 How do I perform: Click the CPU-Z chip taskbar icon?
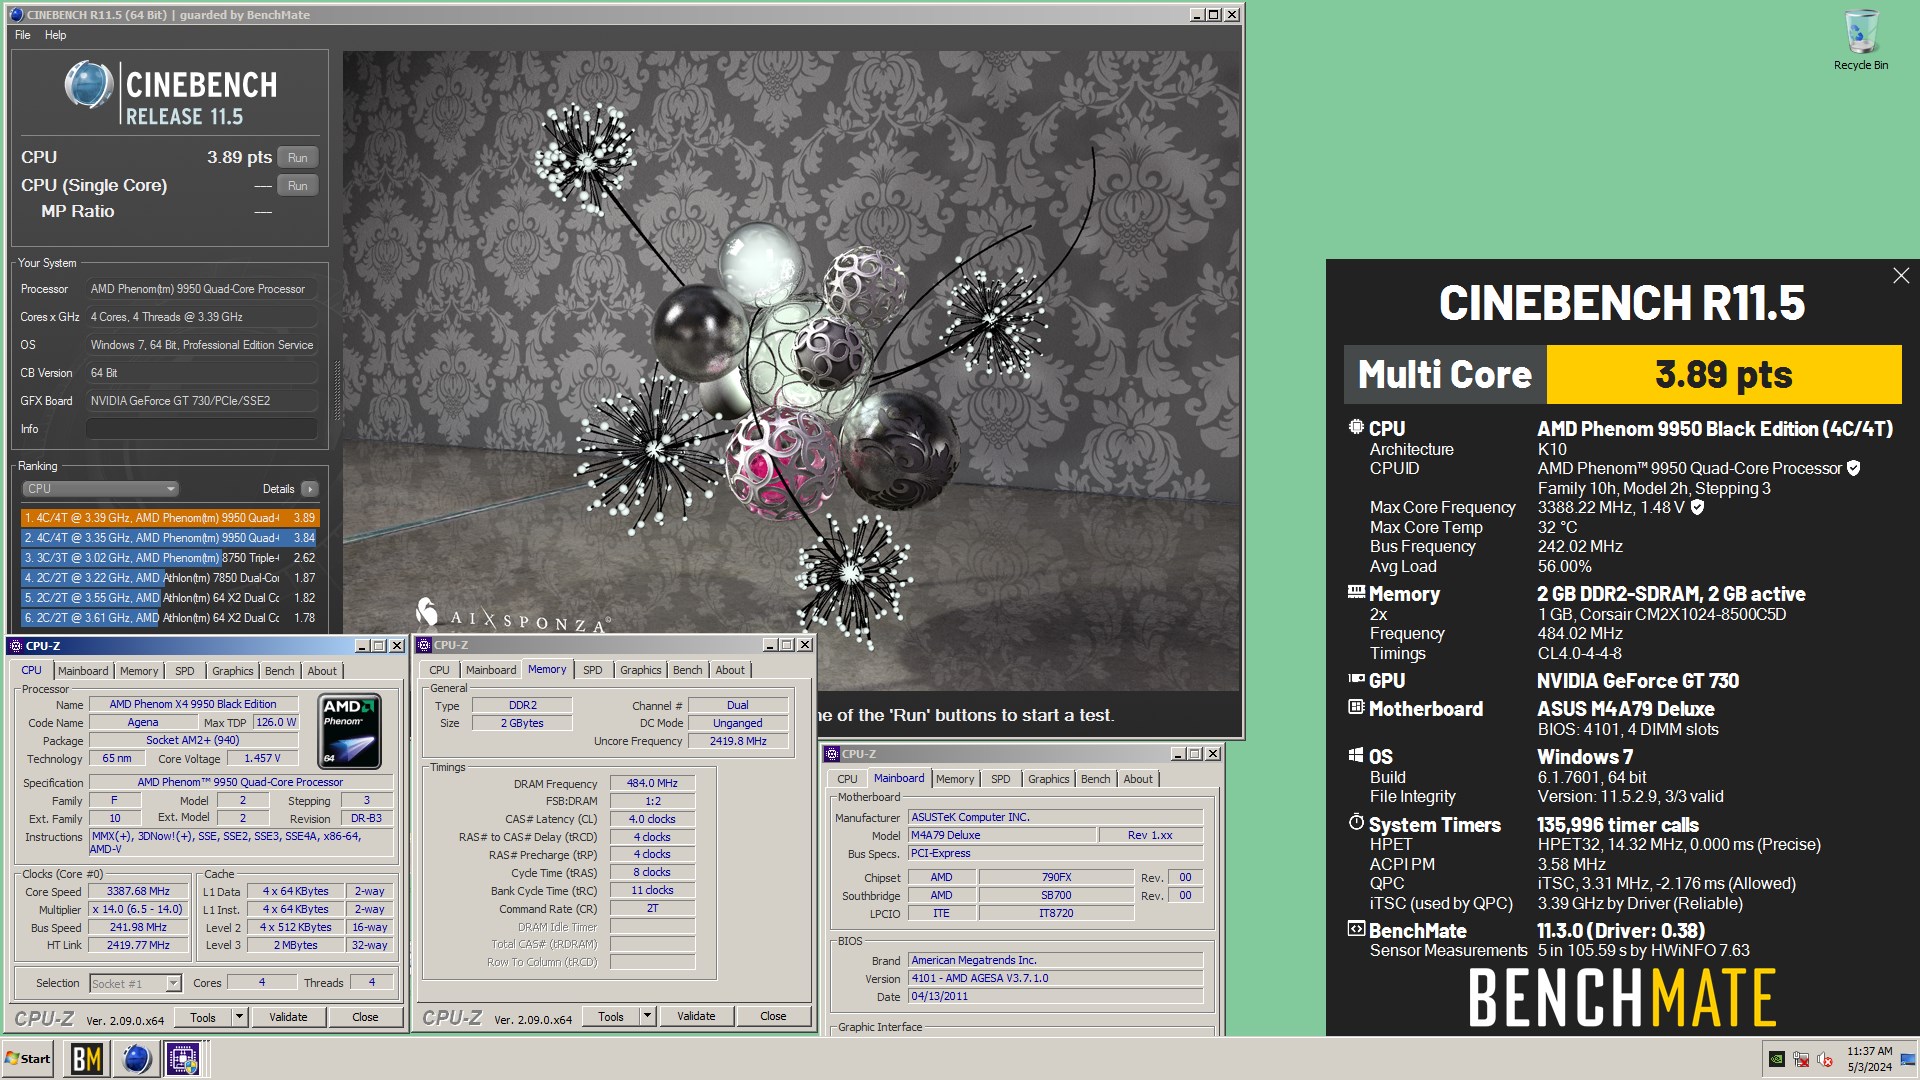click(183, 1058)
